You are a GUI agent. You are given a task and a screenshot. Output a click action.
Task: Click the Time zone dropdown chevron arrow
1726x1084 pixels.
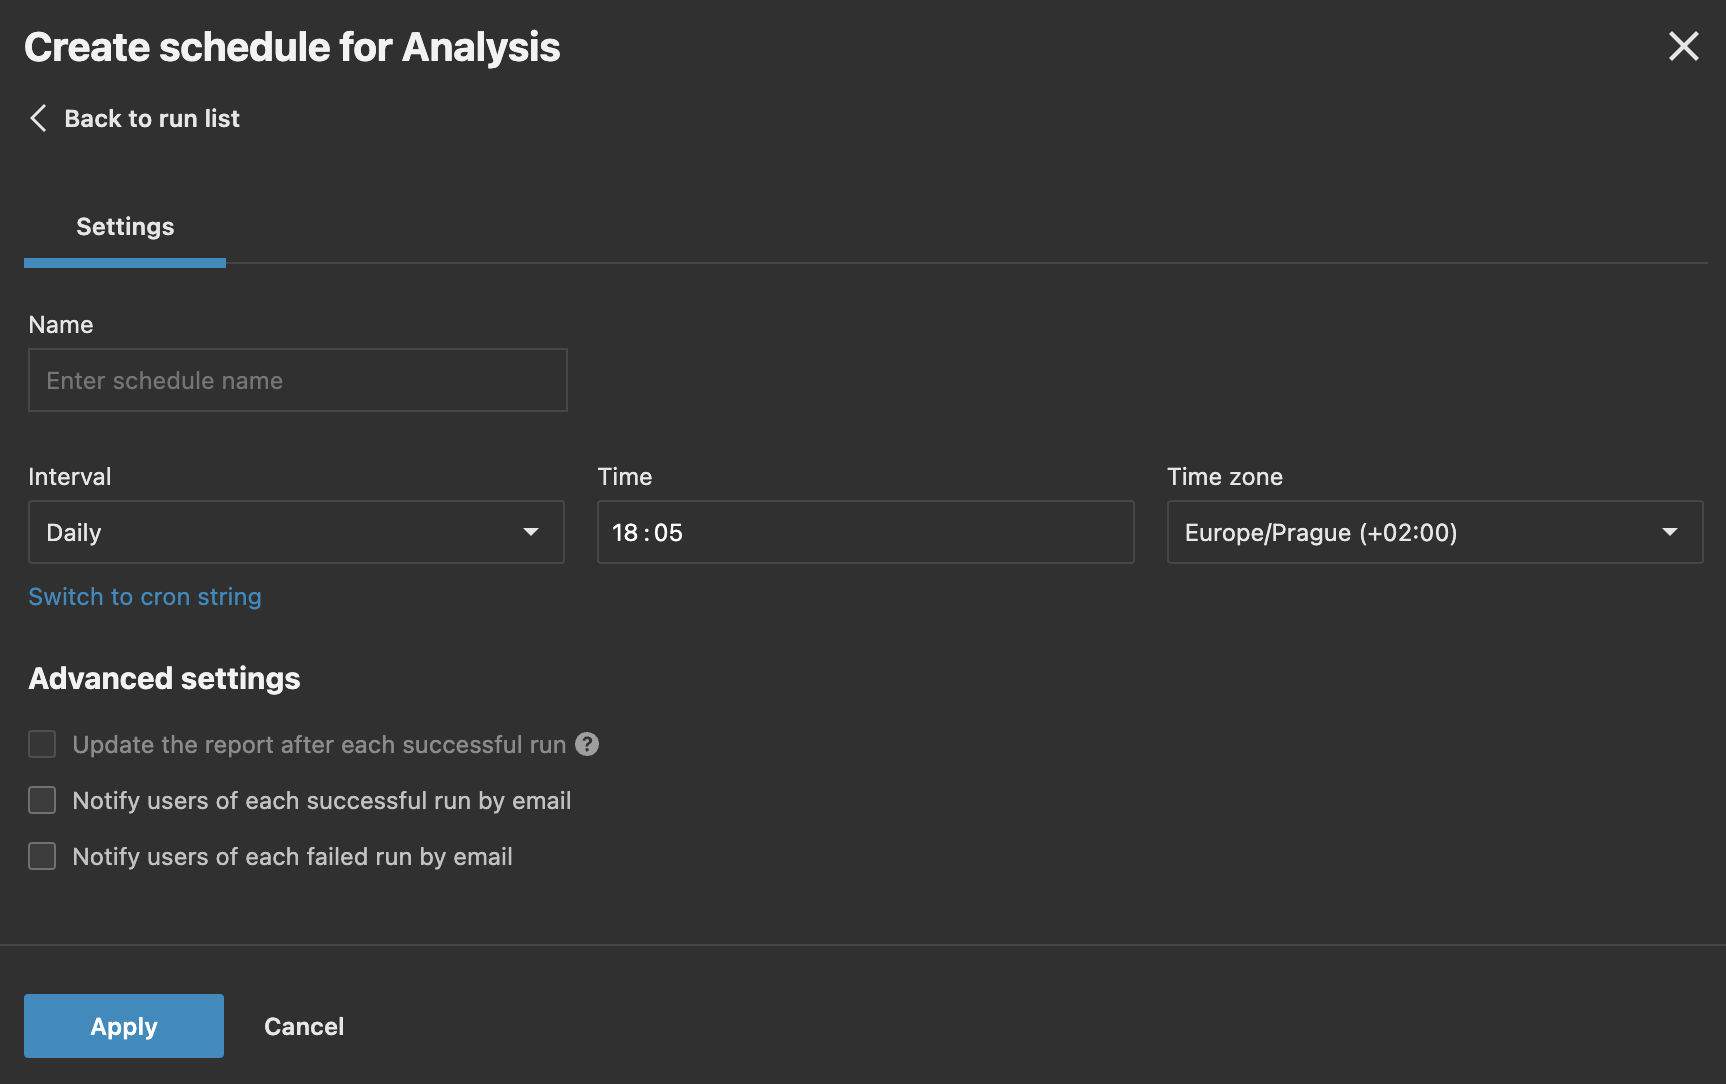click(1669, 532)
